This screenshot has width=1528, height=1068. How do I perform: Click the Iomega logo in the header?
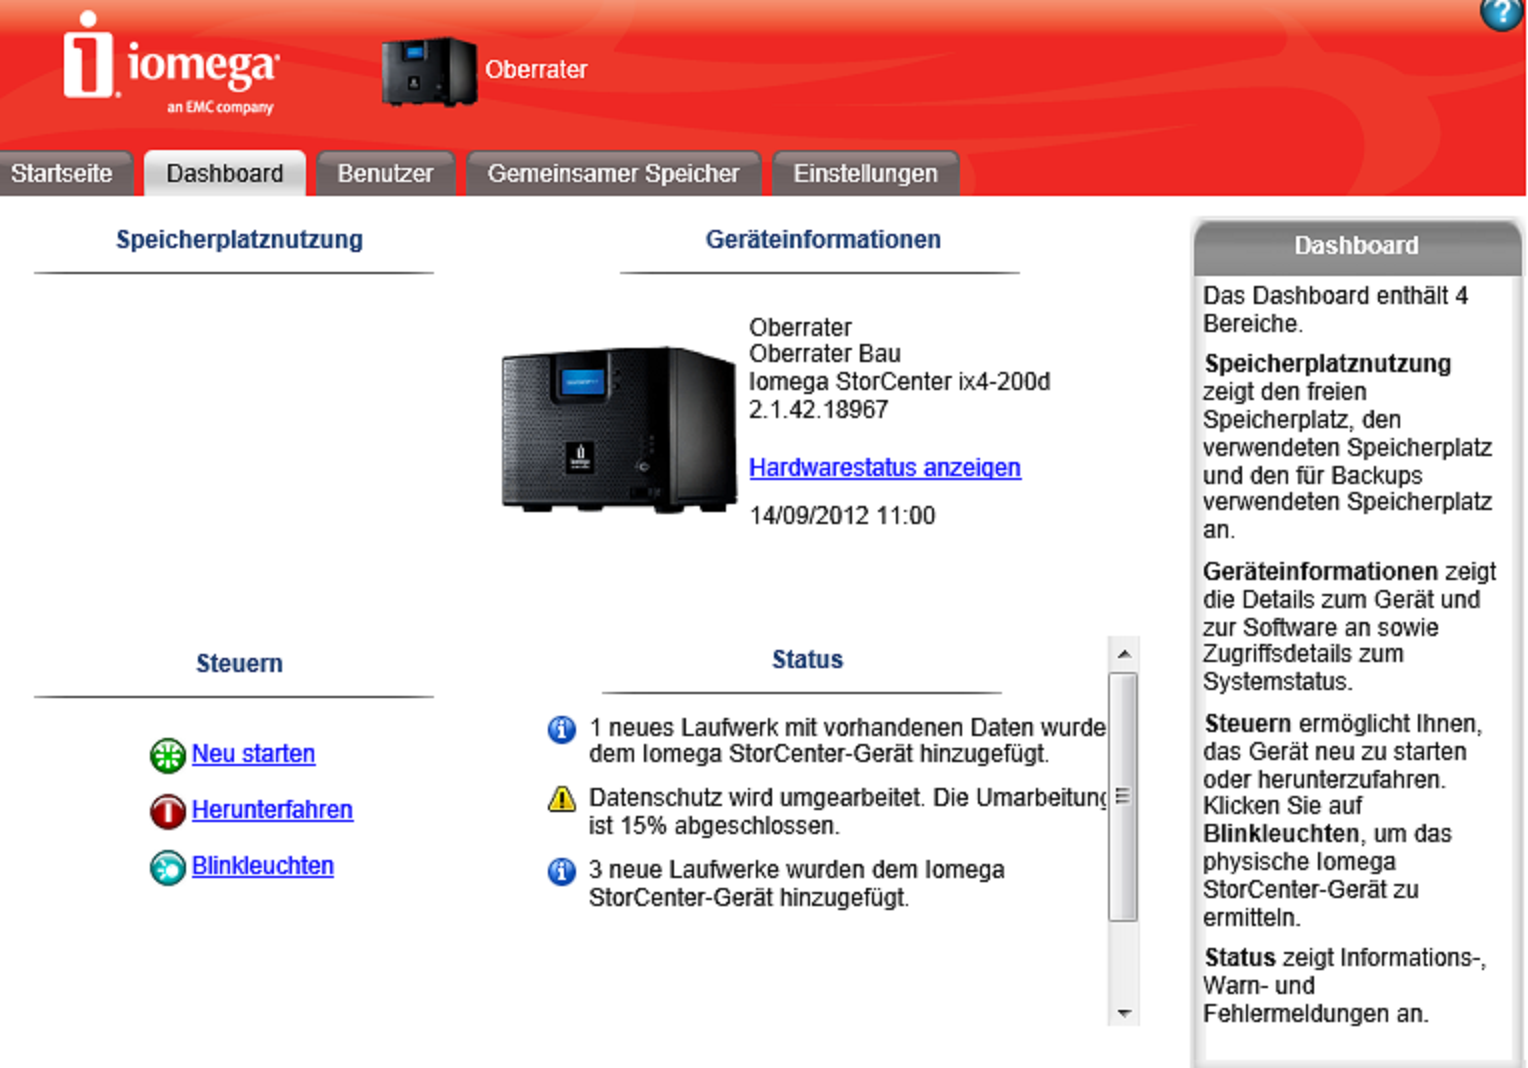pyautogui.click(x=171, y=63)
